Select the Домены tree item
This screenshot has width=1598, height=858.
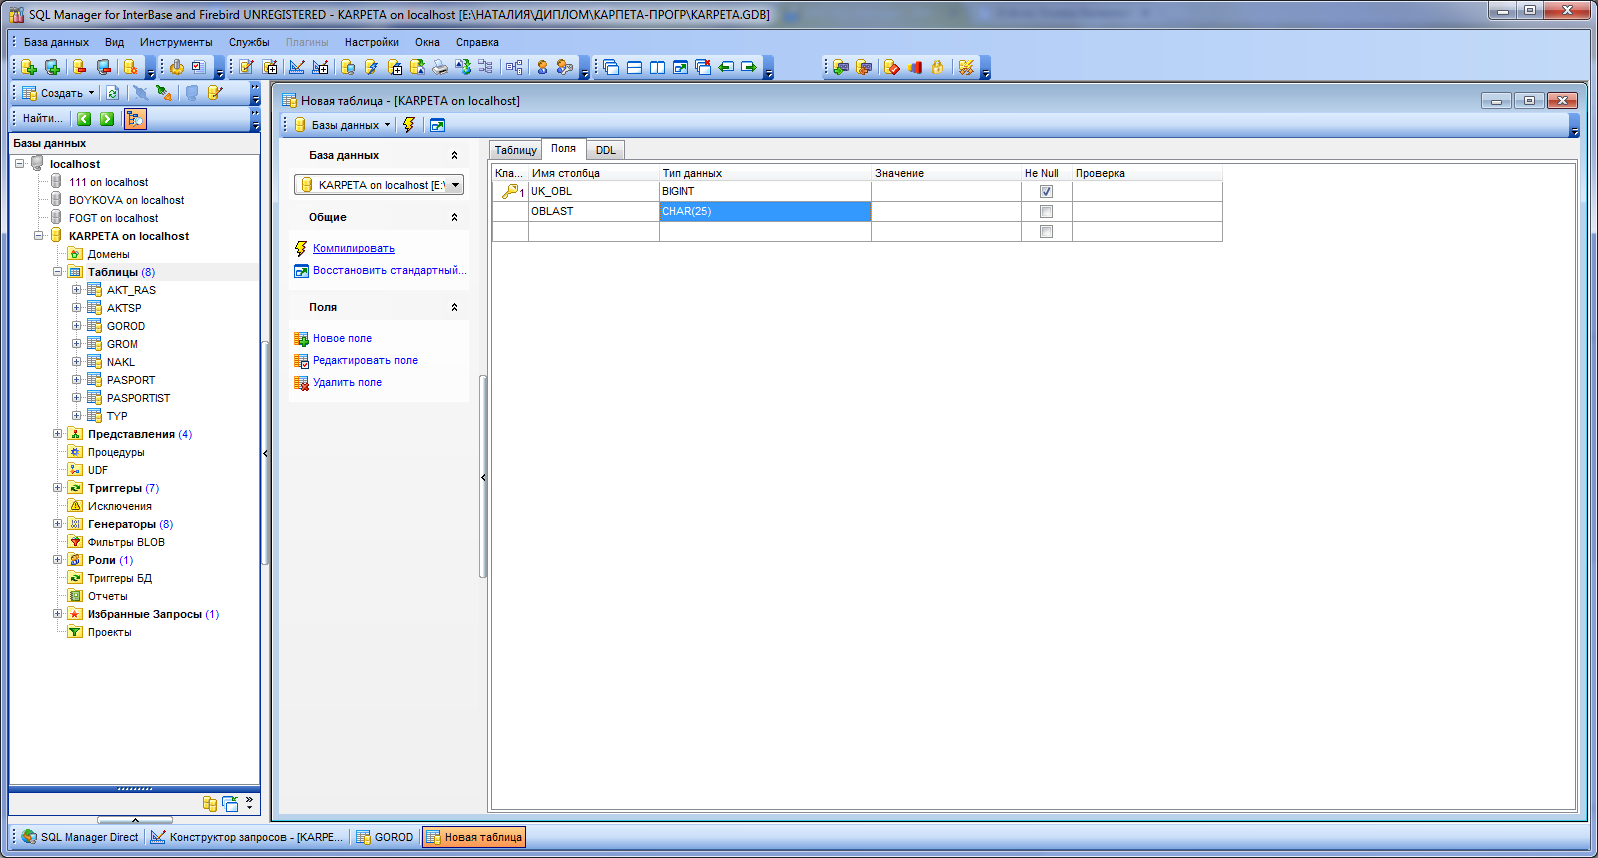click(x=108, y=254)
